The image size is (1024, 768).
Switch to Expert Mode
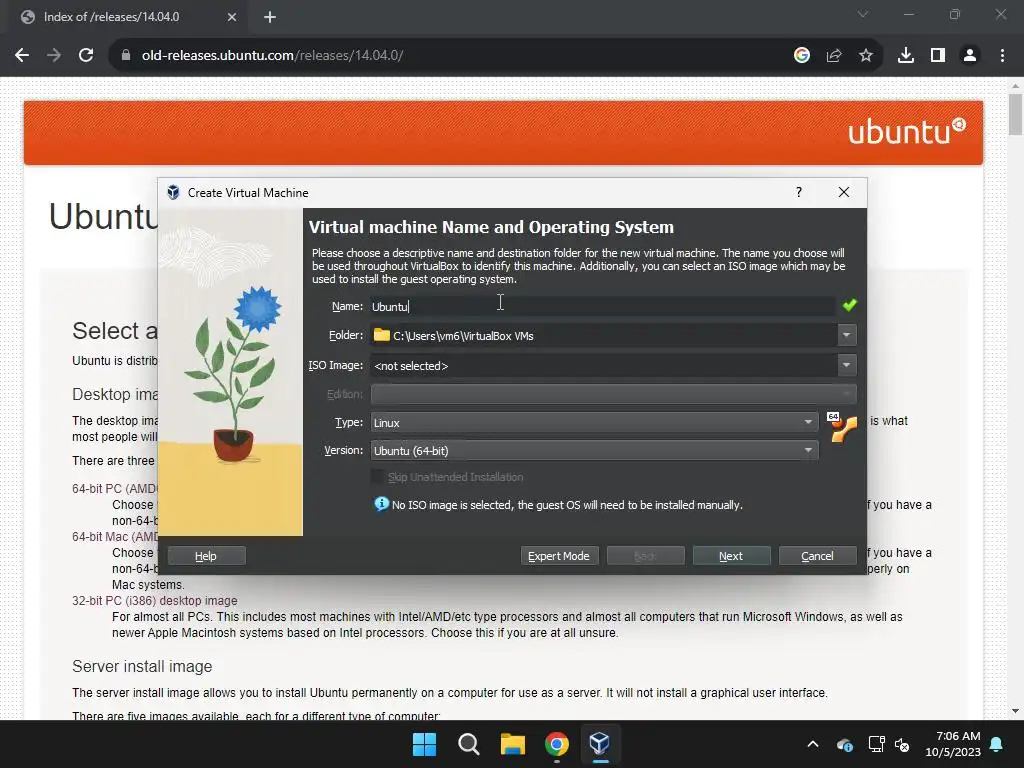559,556
